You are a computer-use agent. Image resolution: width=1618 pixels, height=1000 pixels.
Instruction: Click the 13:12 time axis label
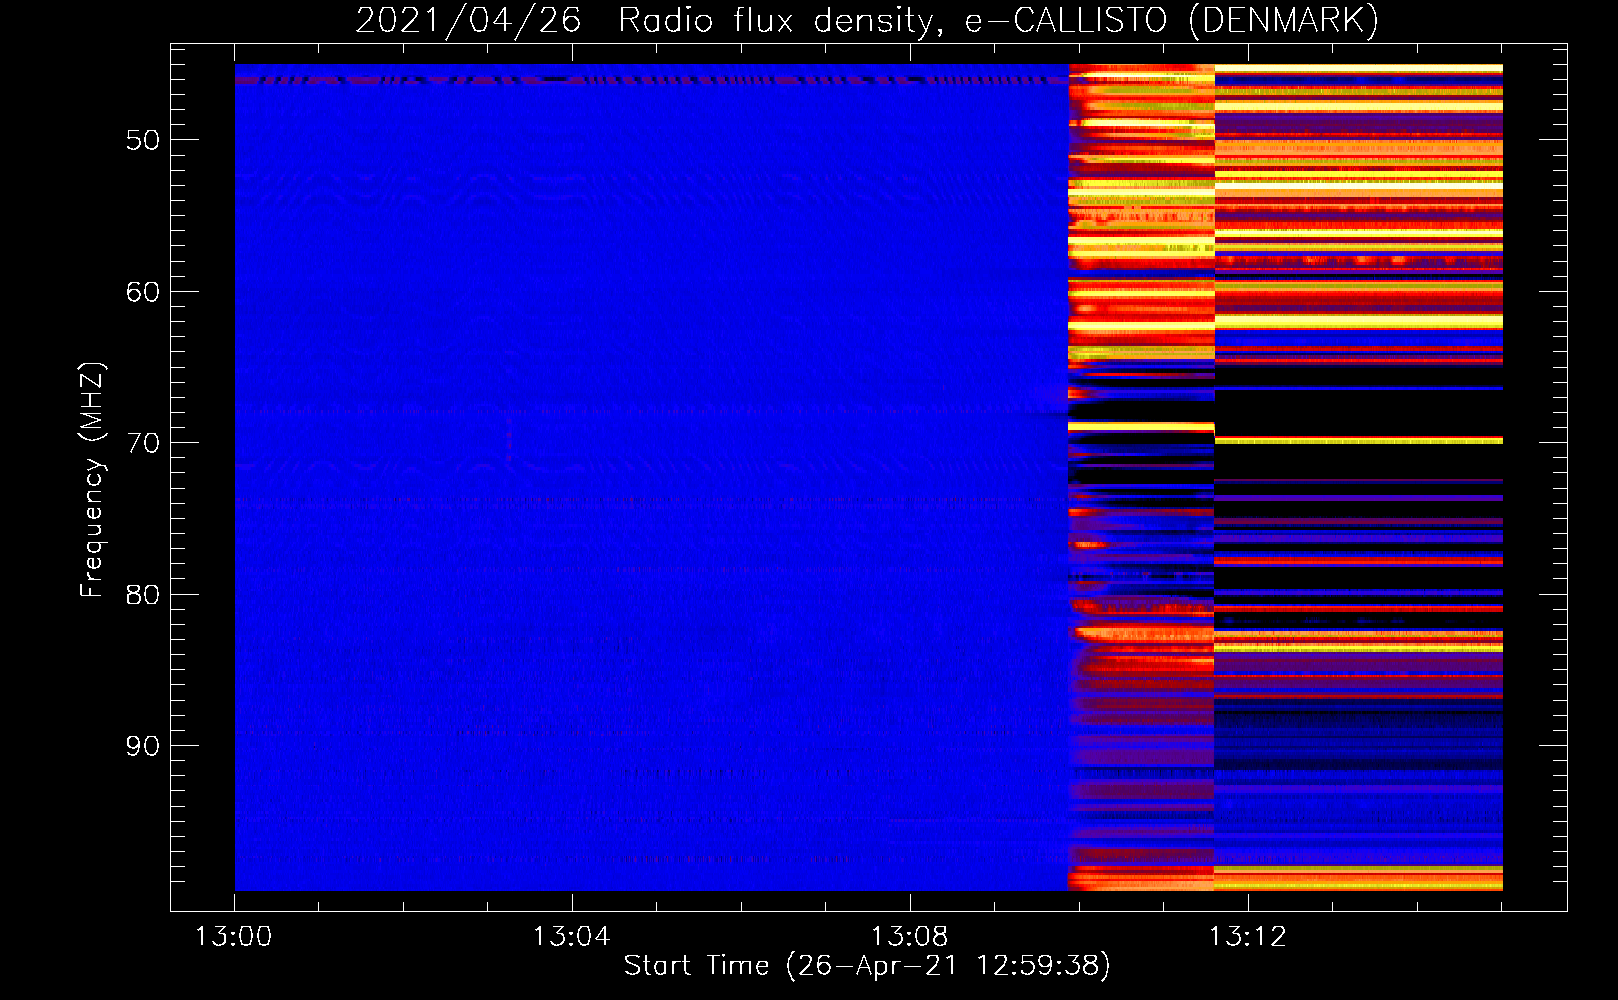coord(1247,937)
